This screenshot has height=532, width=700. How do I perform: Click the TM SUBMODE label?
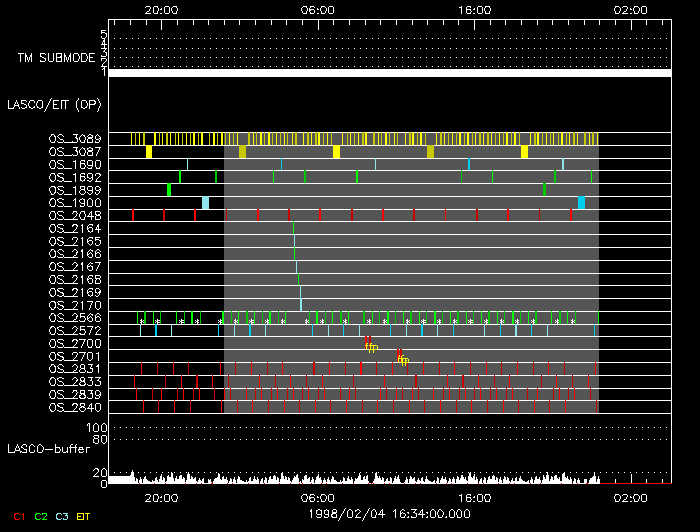56,58
